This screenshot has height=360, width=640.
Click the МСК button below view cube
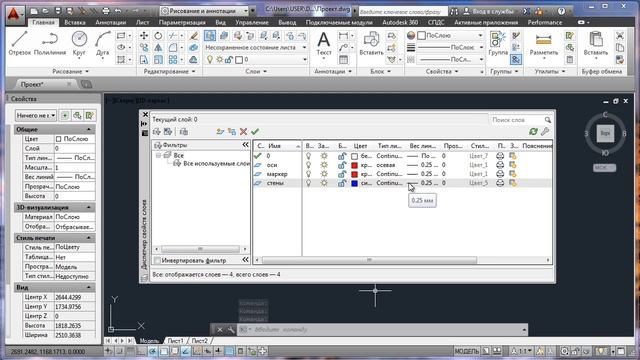[604, 167]
